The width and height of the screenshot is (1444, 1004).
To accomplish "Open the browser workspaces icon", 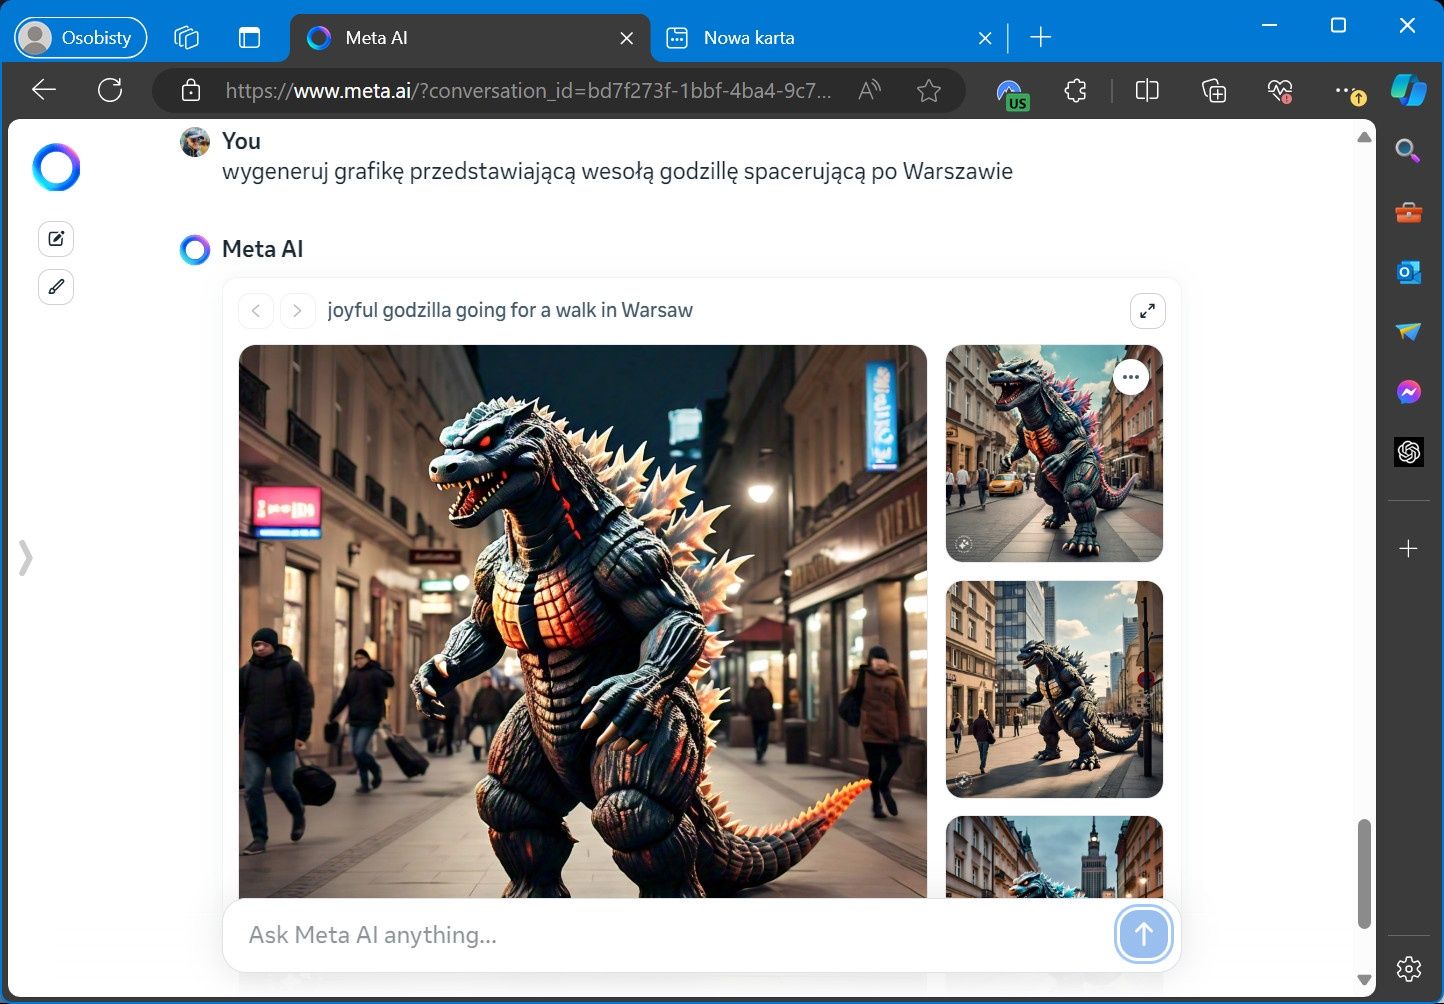I will point(186,38).
